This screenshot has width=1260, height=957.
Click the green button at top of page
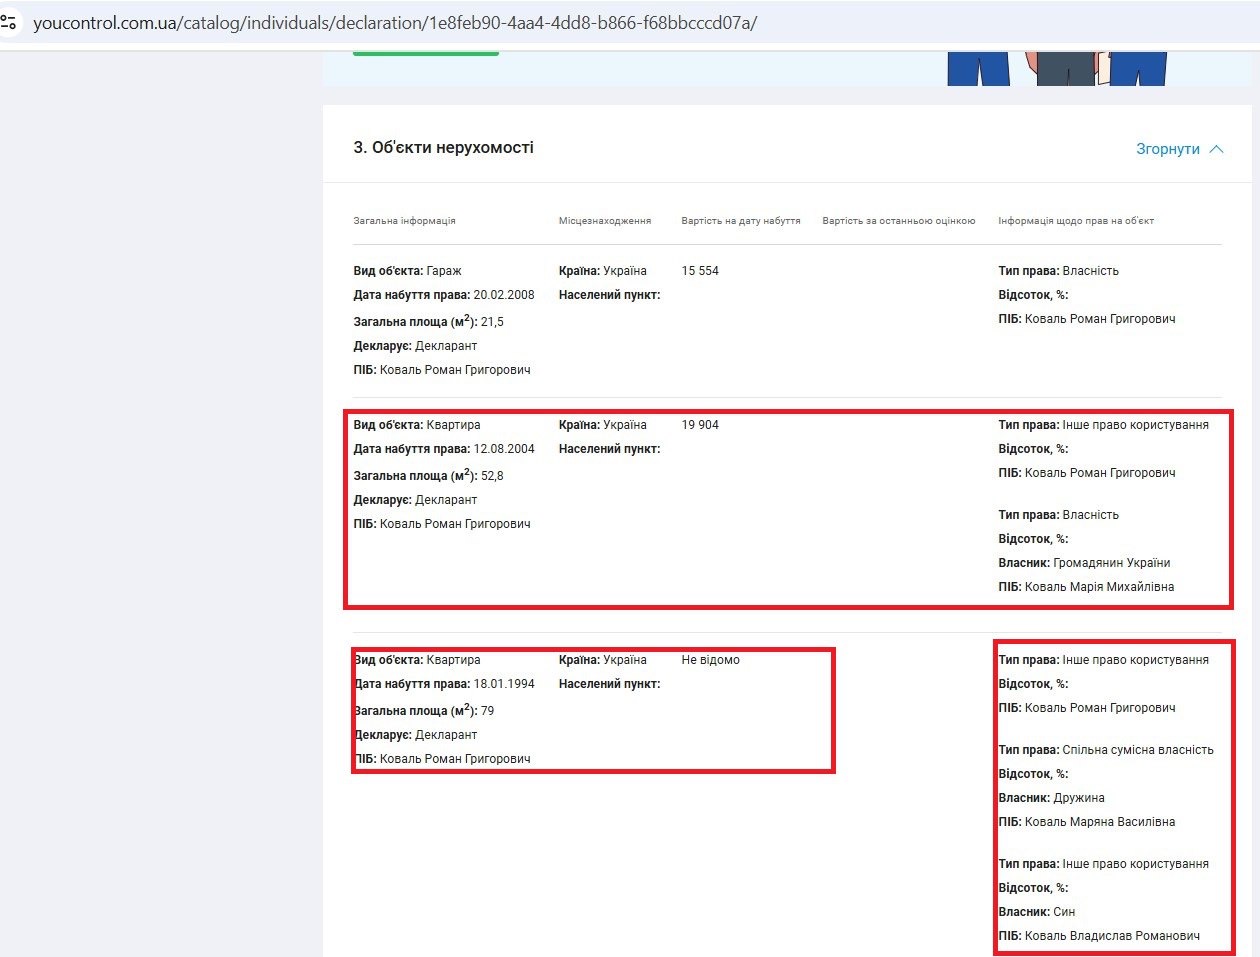coord(425,53)
